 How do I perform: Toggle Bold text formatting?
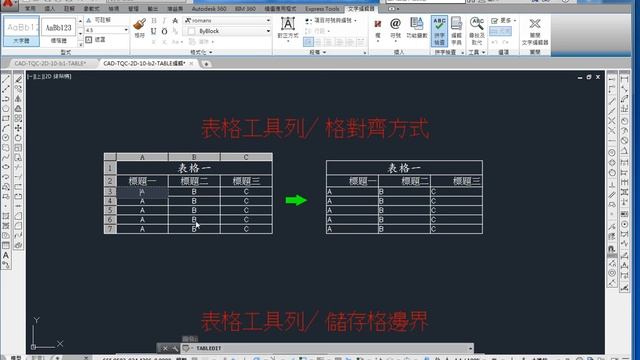click(x=153, y=20)
